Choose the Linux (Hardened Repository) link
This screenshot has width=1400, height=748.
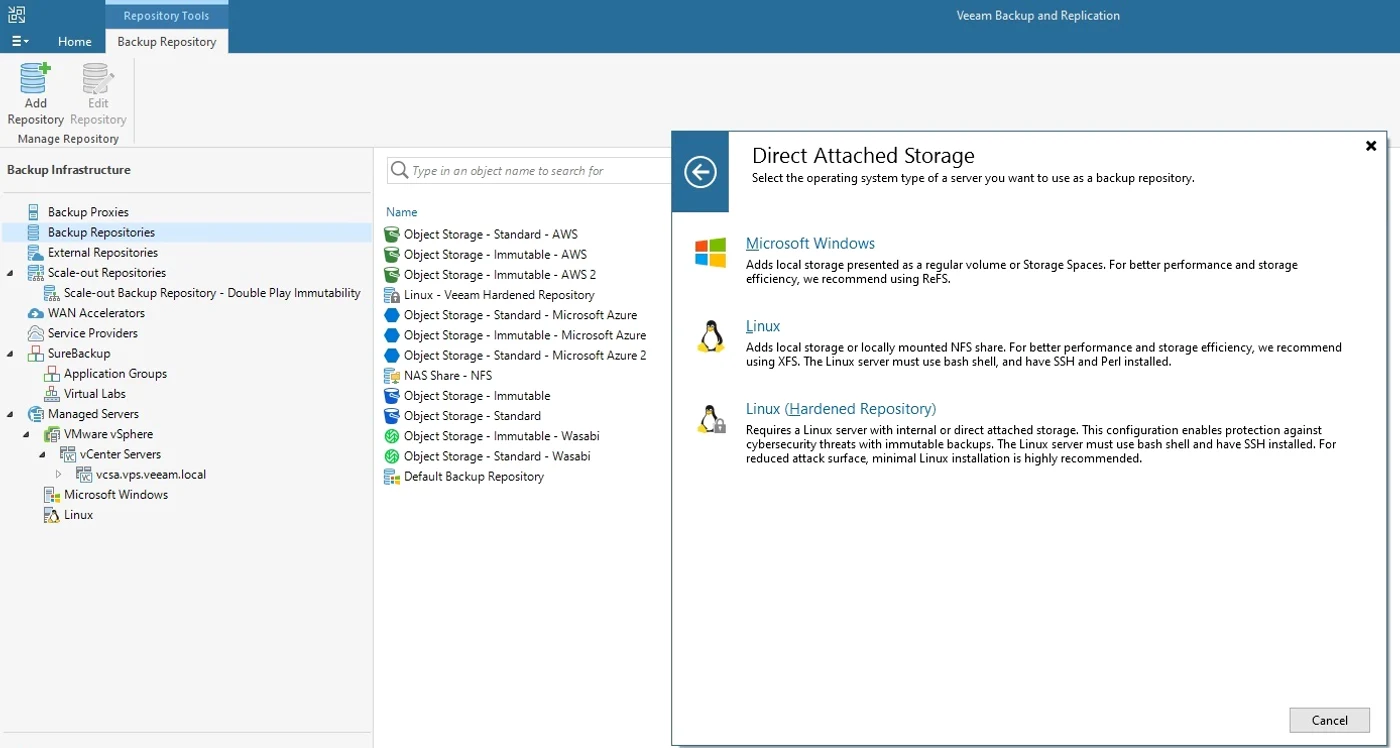[841, 408]
